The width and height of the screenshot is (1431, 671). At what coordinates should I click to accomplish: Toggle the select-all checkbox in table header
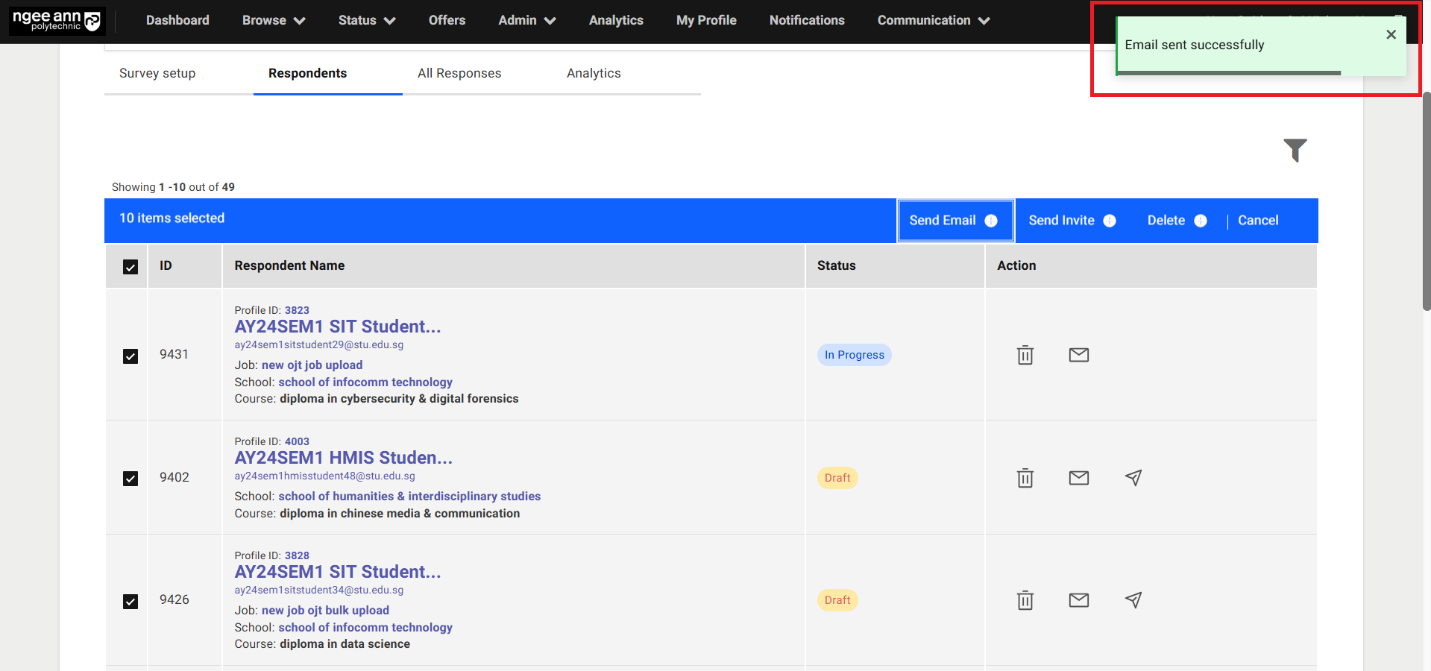pos(129,265)
